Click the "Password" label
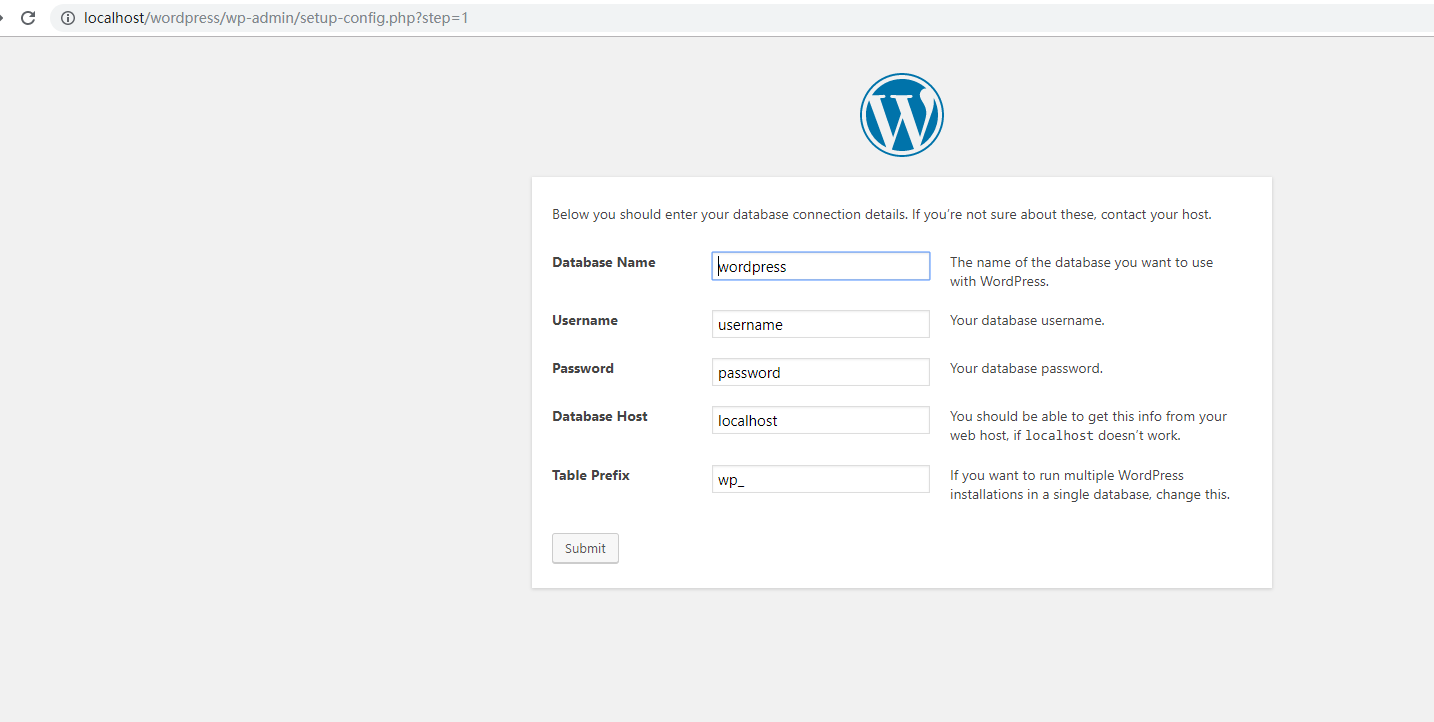 pos(583,368)
